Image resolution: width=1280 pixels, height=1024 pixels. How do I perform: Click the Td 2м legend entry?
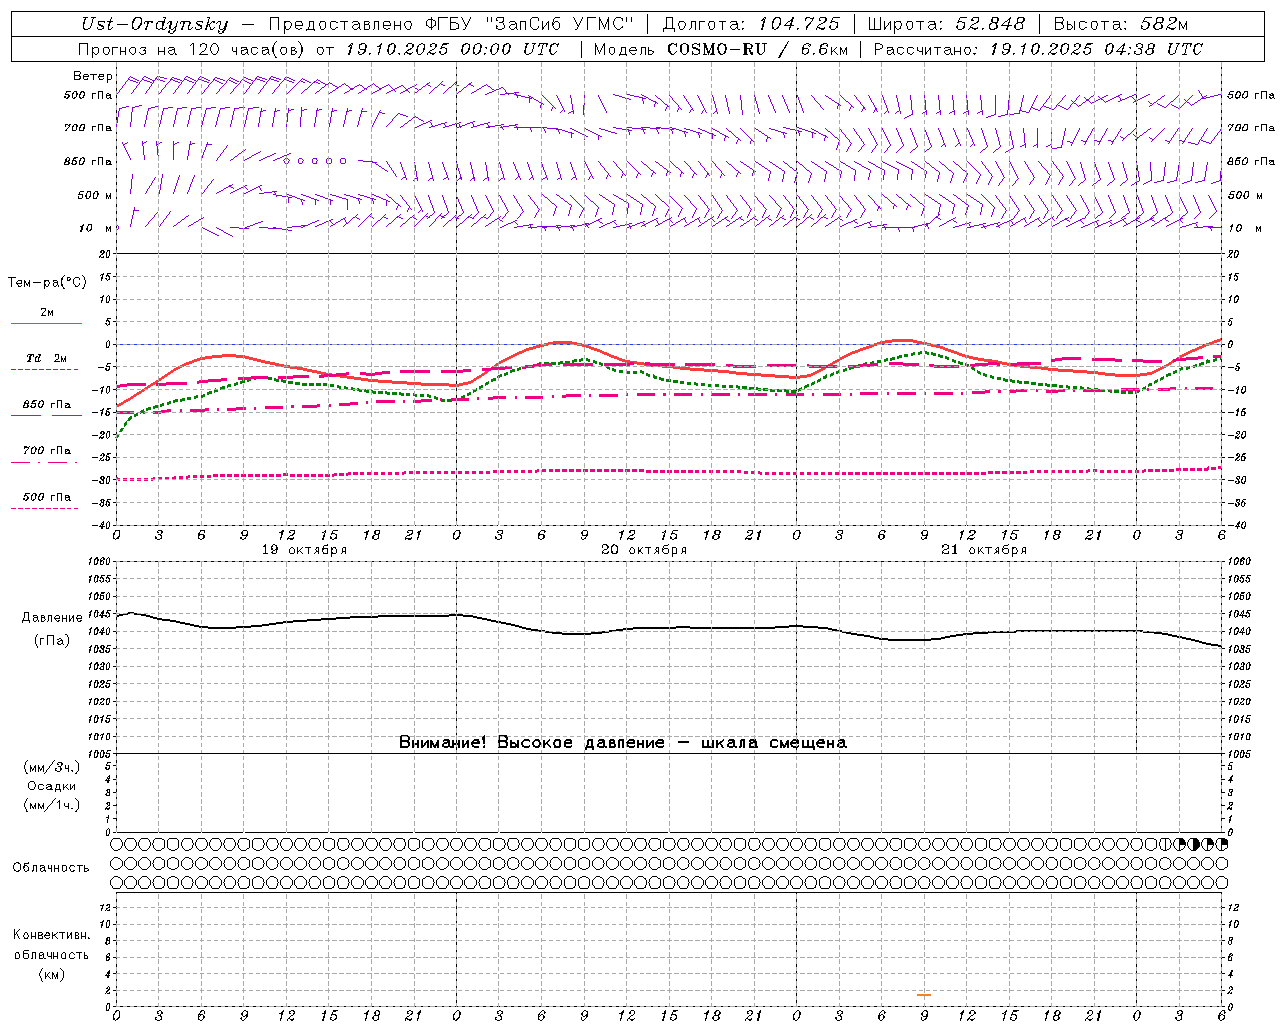[x=47, y=358]
